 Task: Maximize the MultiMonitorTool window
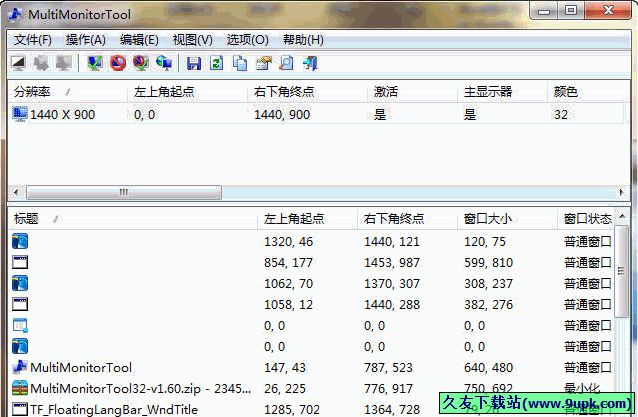[571, 10]
